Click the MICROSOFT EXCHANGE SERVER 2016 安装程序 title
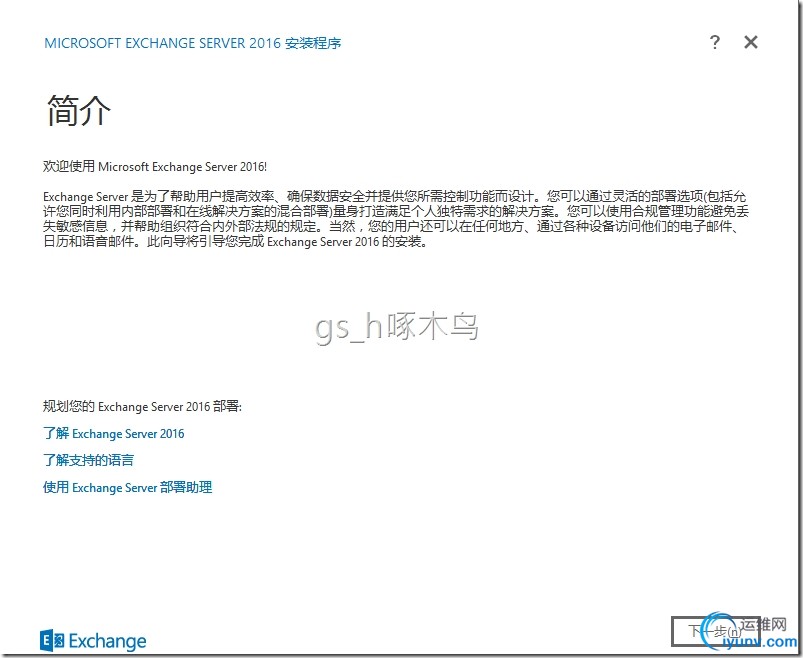The height and width of the screenshot is (658, 803). click(x=193, y=43)
